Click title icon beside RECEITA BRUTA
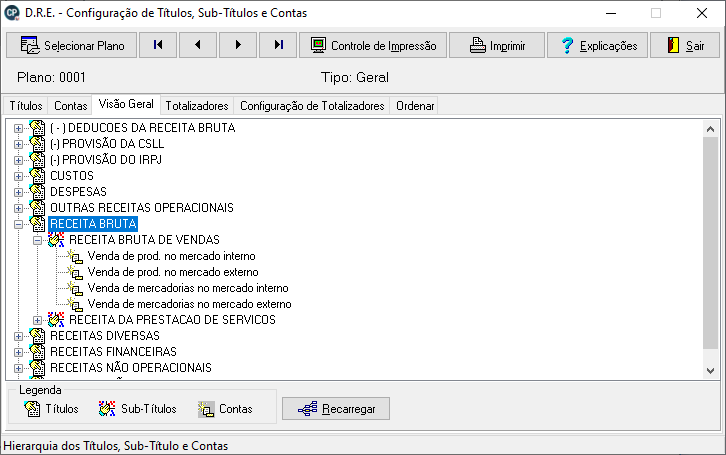The height and width of the screenshot is (455, 726). coord(37,224)
